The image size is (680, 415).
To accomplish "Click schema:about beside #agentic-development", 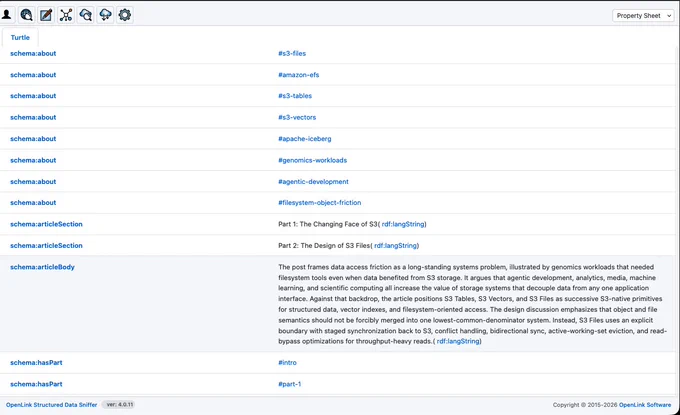I will 33,181.
